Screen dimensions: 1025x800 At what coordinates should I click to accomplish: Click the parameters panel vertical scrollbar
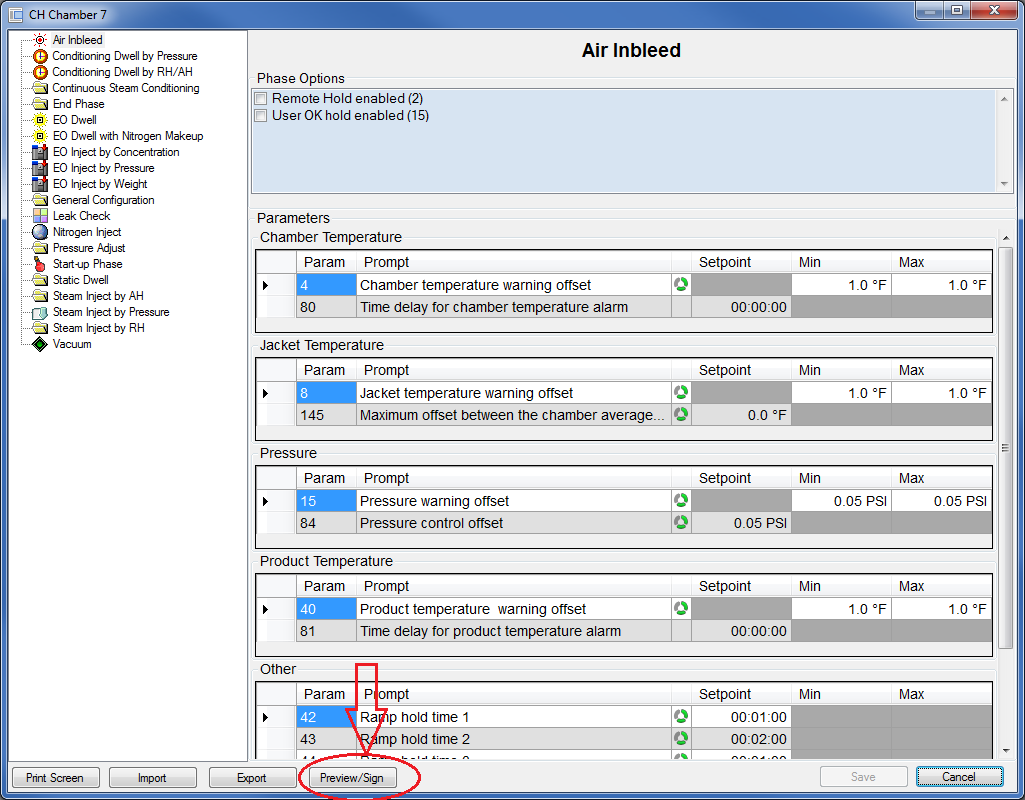(1005, 448)
